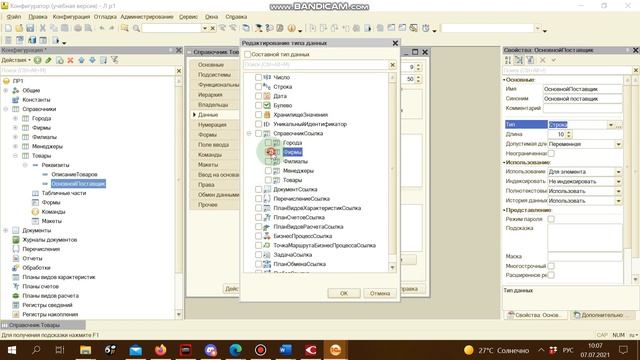Open File Explorer from the taskbar
The width and height of the screenshot is (640, 360).
point(85,350)
